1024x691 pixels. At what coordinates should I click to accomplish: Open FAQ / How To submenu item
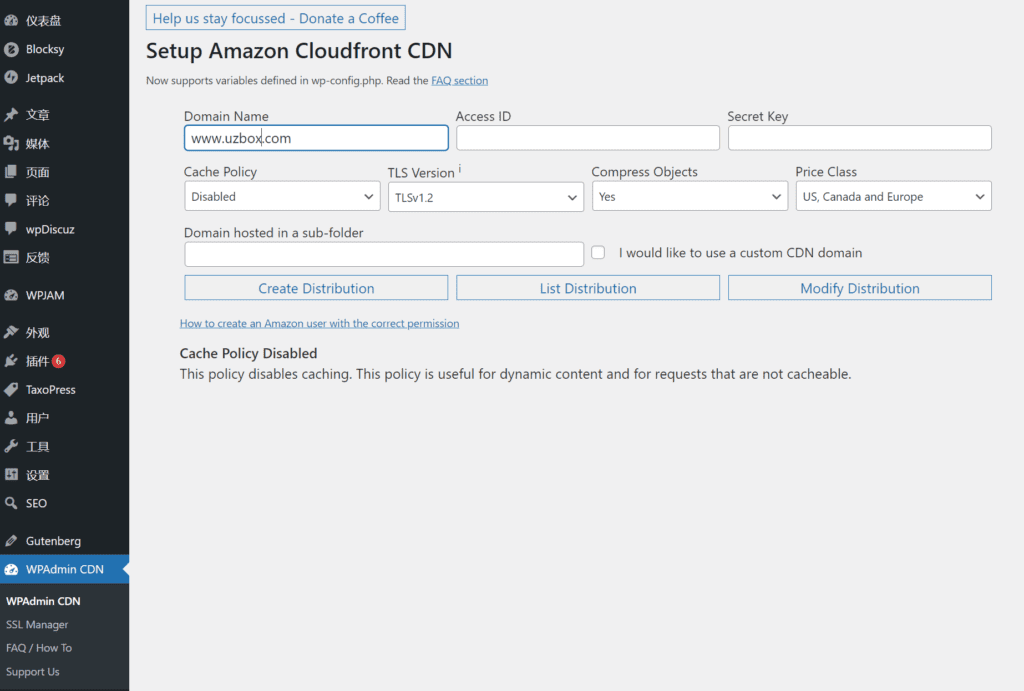tap(39, 648)
